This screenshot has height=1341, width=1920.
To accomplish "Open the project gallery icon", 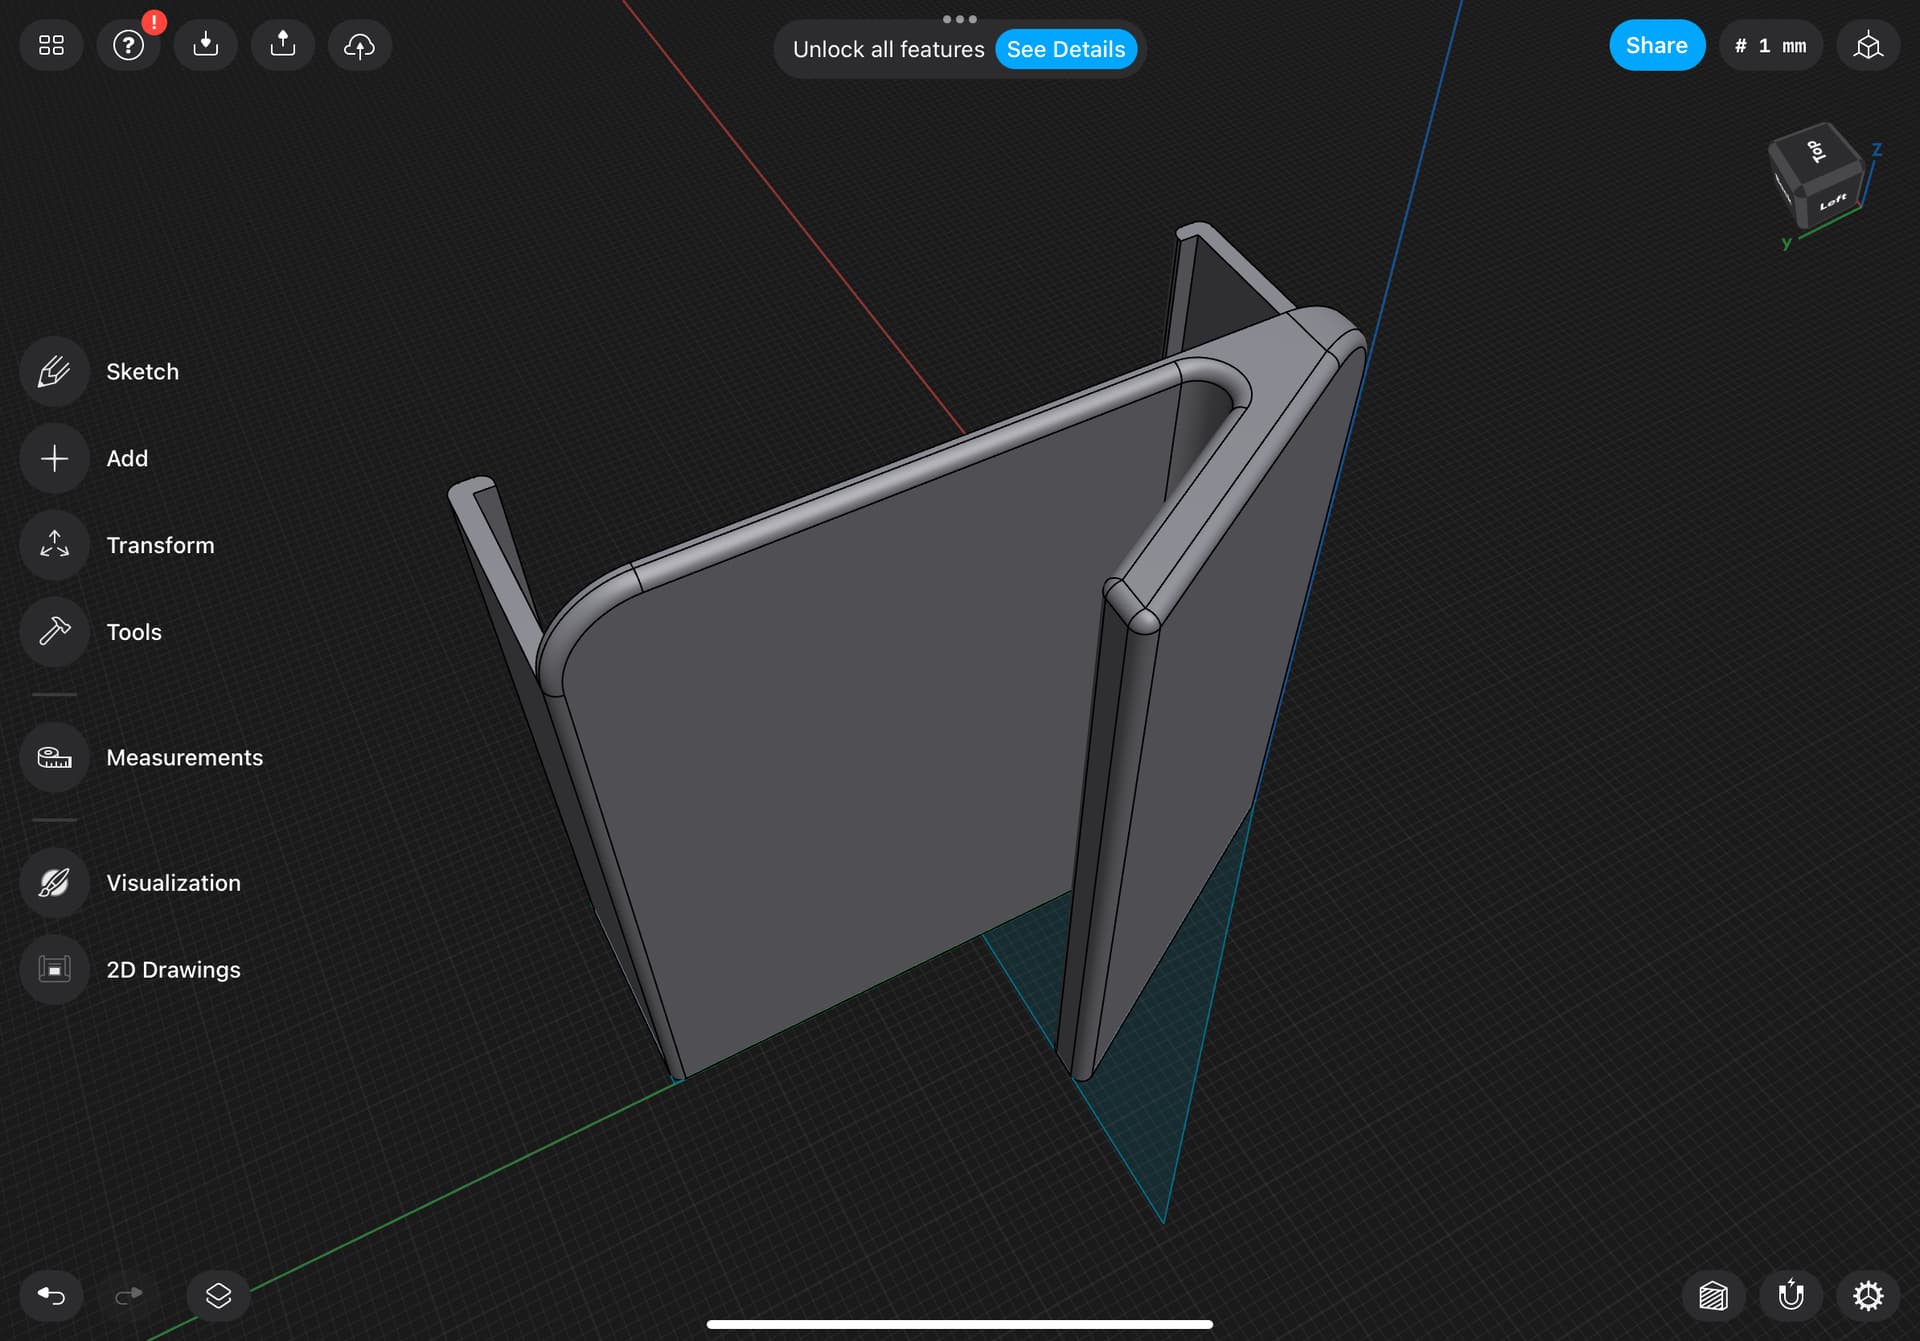I will (49, 45).
